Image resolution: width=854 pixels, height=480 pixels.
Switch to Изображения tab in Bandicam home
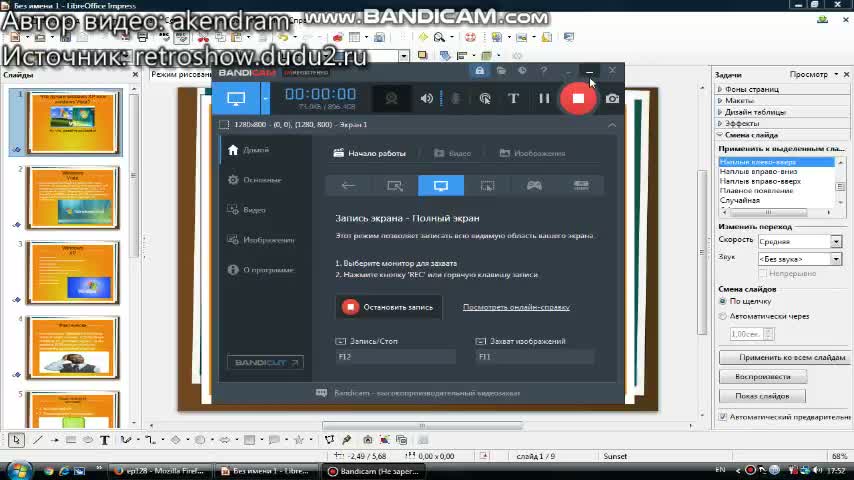[533, 154]
